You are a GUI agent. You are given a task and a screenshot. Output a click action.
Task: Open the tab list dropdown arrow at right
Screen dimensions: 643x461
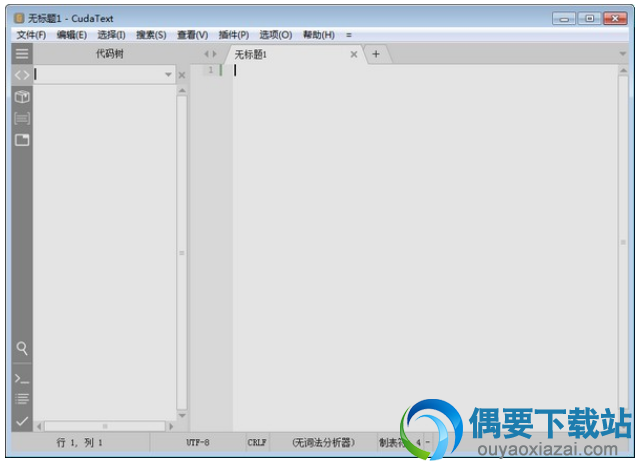tap(623, 54)
